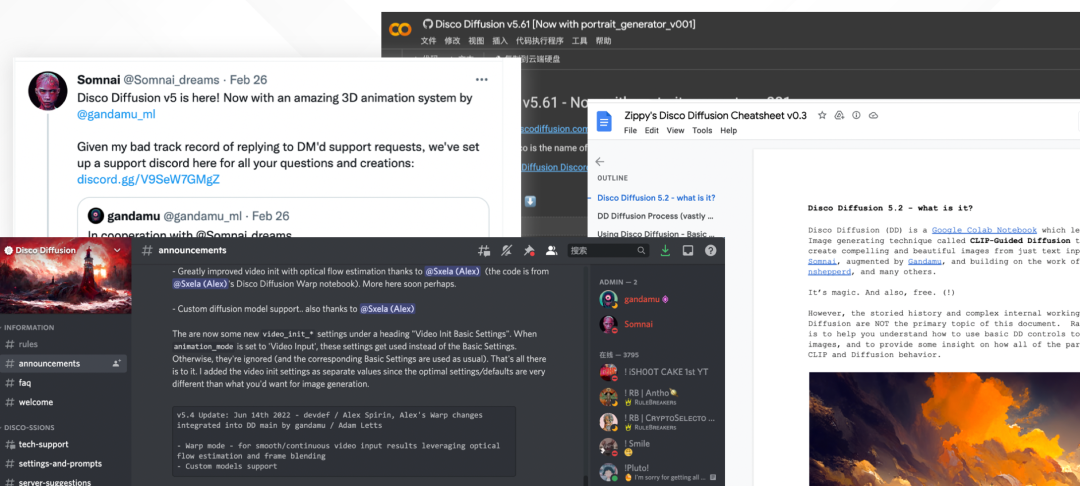Click Somnai's profile picture in the tweet
The image size is (1080, 486).
[48, 90]
